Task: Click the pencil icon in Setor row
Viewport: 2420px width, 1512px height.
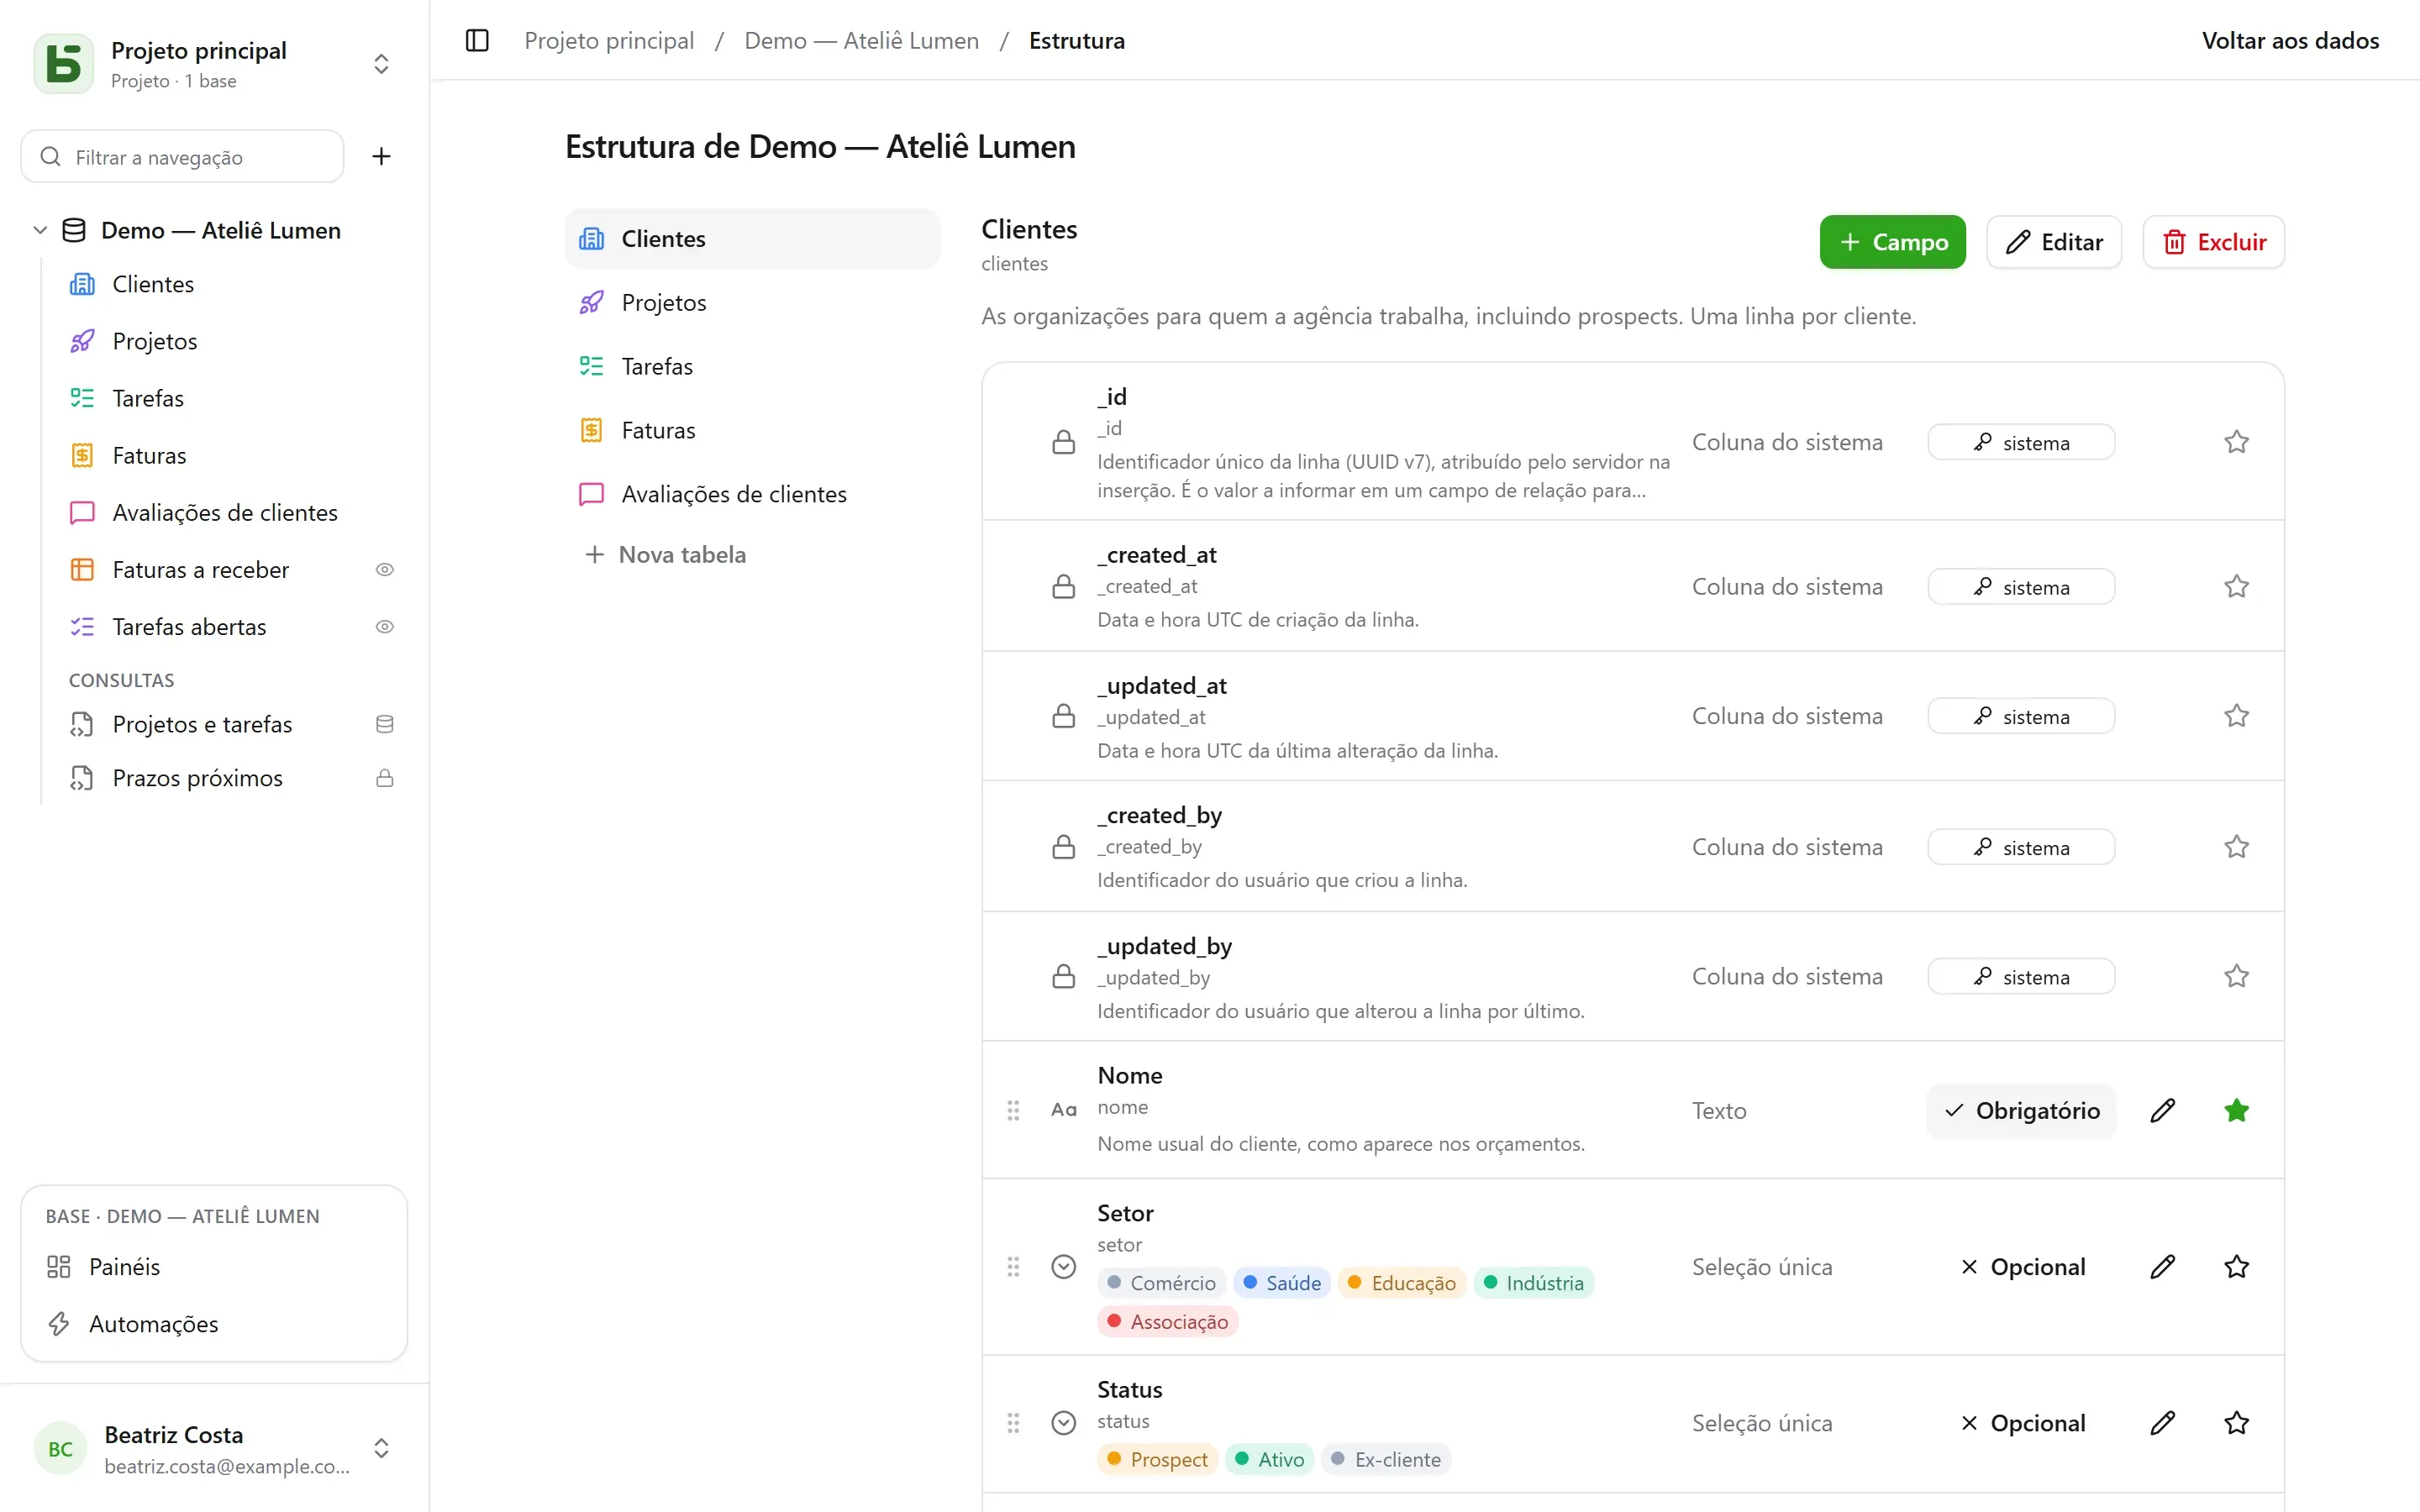Action: pos(2162,1267)
